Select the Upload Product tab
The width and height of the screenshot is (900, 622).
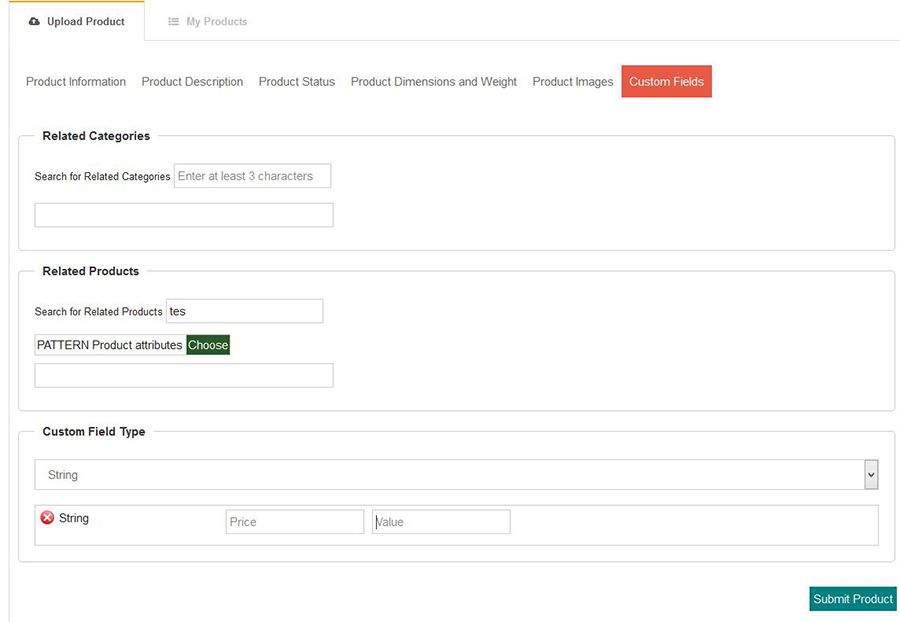tap(76, 21)
